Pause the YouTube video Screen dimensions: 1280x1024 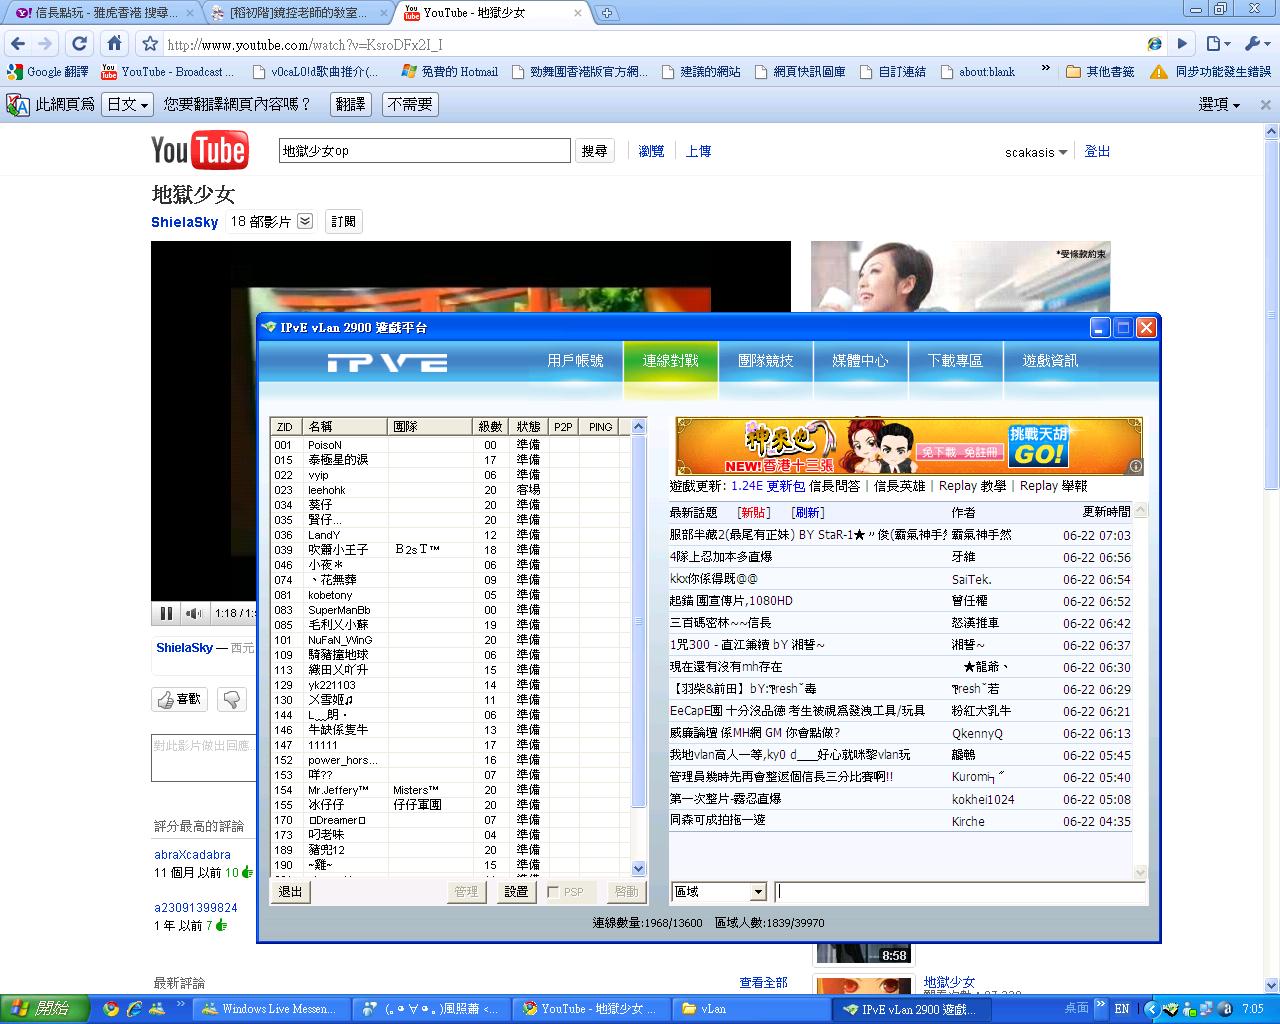[166, 613]
